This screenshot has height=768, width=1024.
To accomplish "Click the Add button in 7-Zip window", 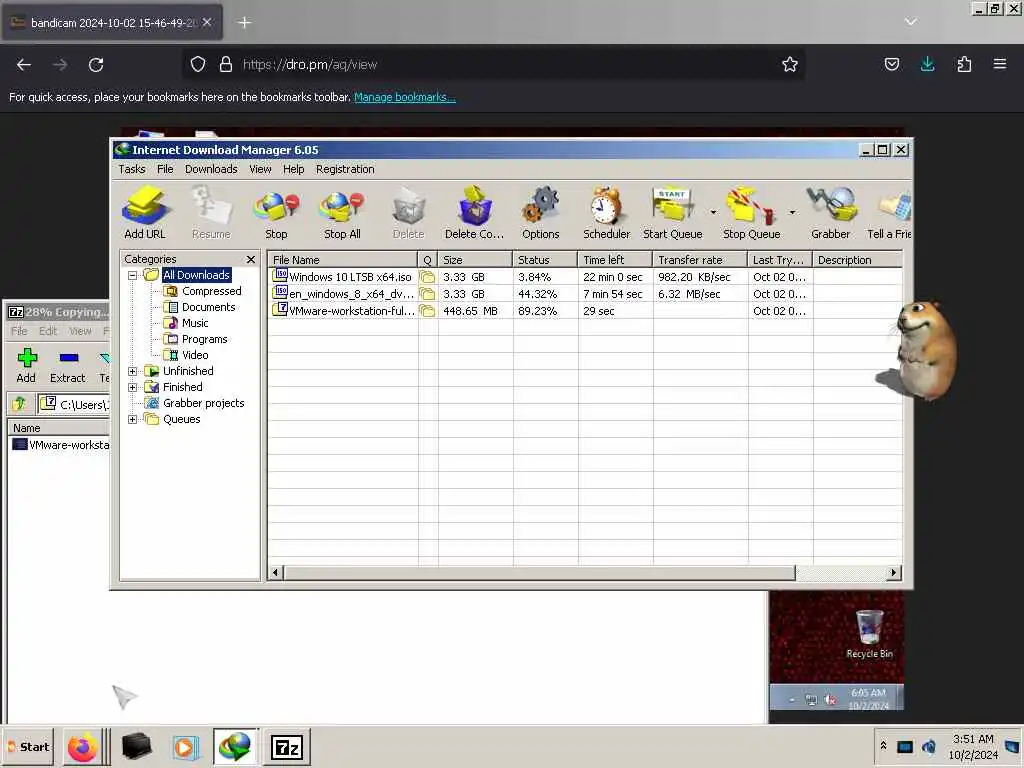I will [x=26, y=365].
